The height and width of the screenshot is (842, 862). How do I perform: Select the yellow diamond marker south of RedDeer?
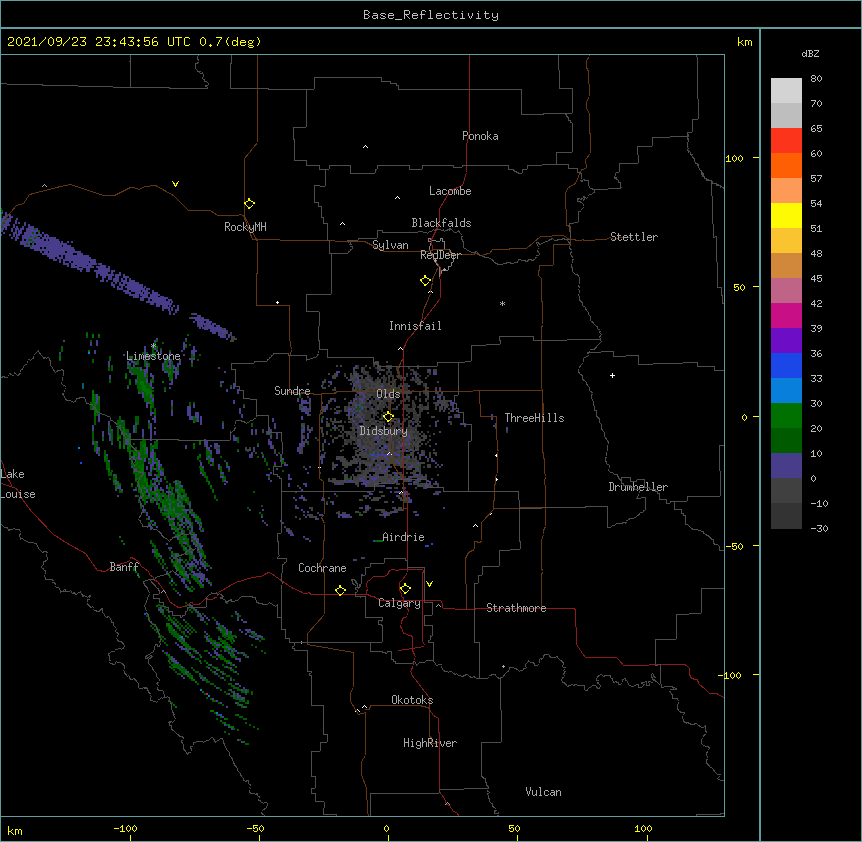(x=425, y=281)
